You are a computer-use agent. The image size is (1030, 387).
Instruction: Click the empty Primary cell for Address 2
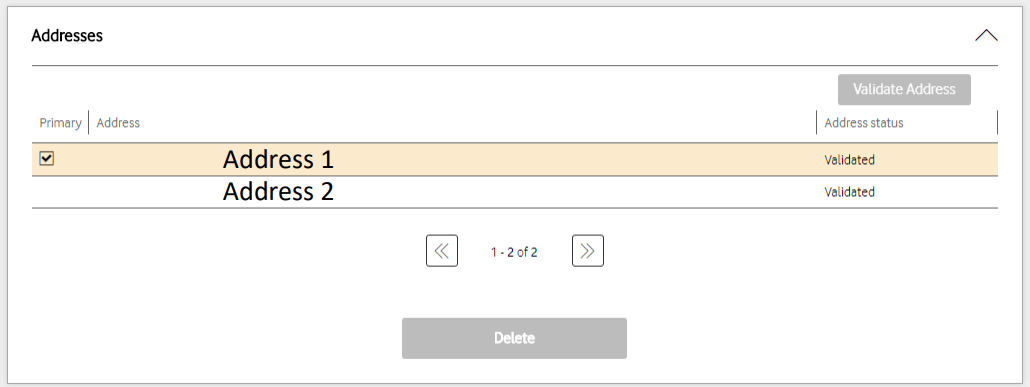60,192
